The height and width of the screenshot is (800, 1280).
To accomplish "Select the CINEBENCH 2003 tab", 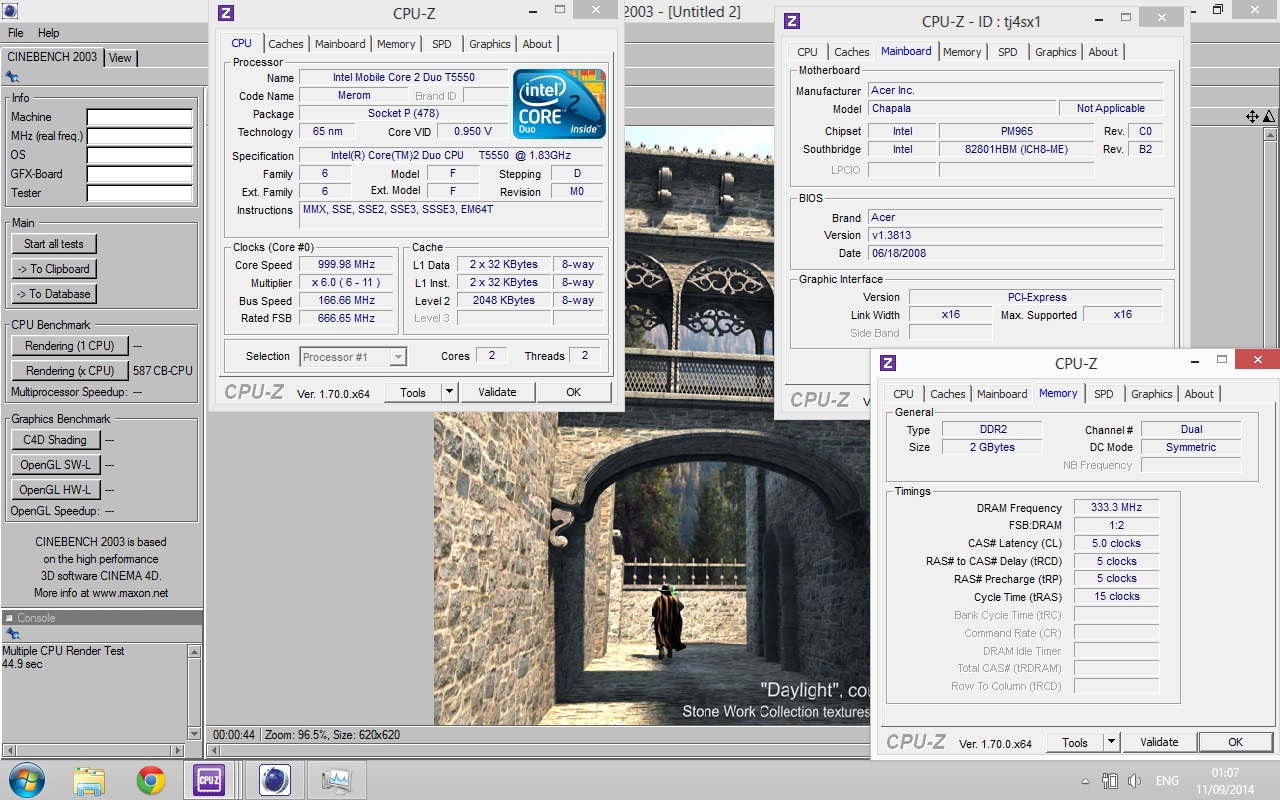I will (x=52, y=57).
